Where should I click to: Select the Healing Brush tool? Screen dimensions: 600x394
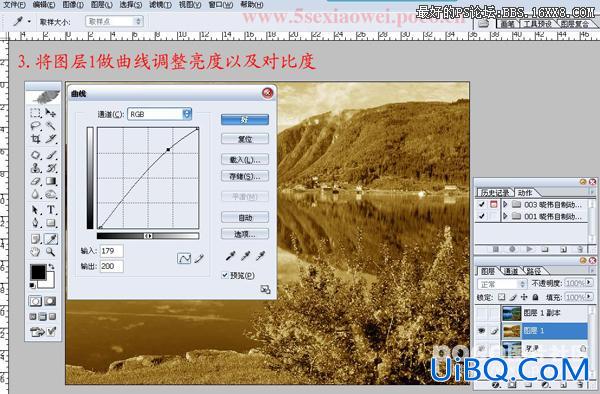pyautogui.click(x=35, y=155)
